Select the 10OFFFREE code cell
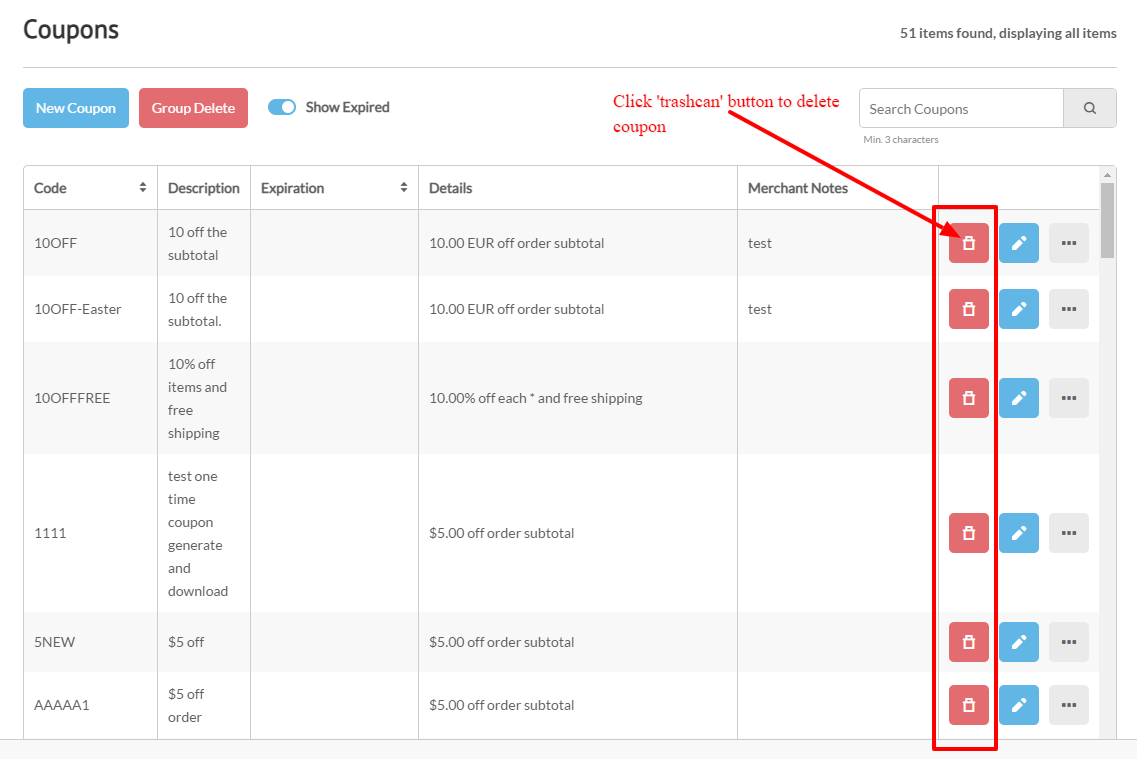Viewport: 1137px width, 759px height. pyautogui.click(x=91, y=398)
